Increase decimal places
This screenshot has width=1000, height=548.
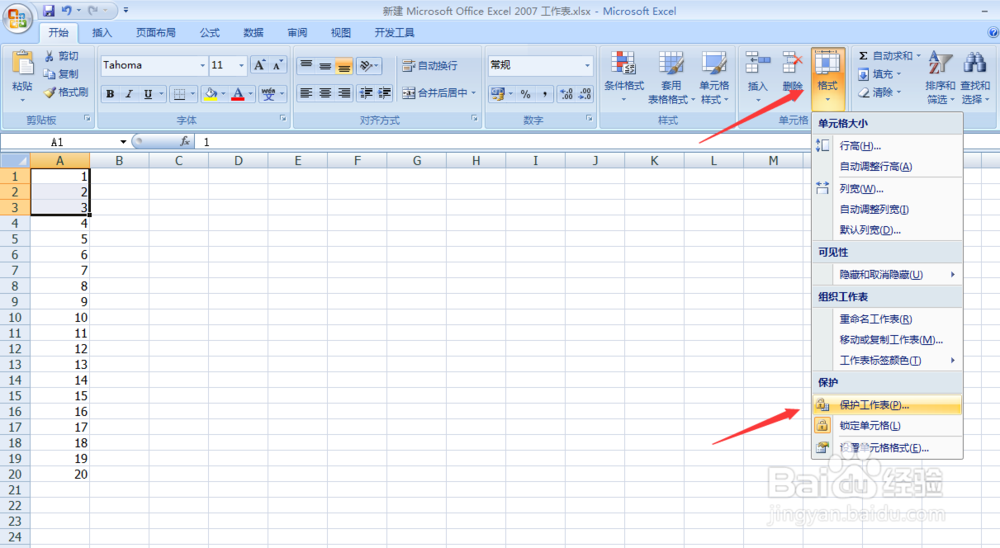(x=566, y=94)
